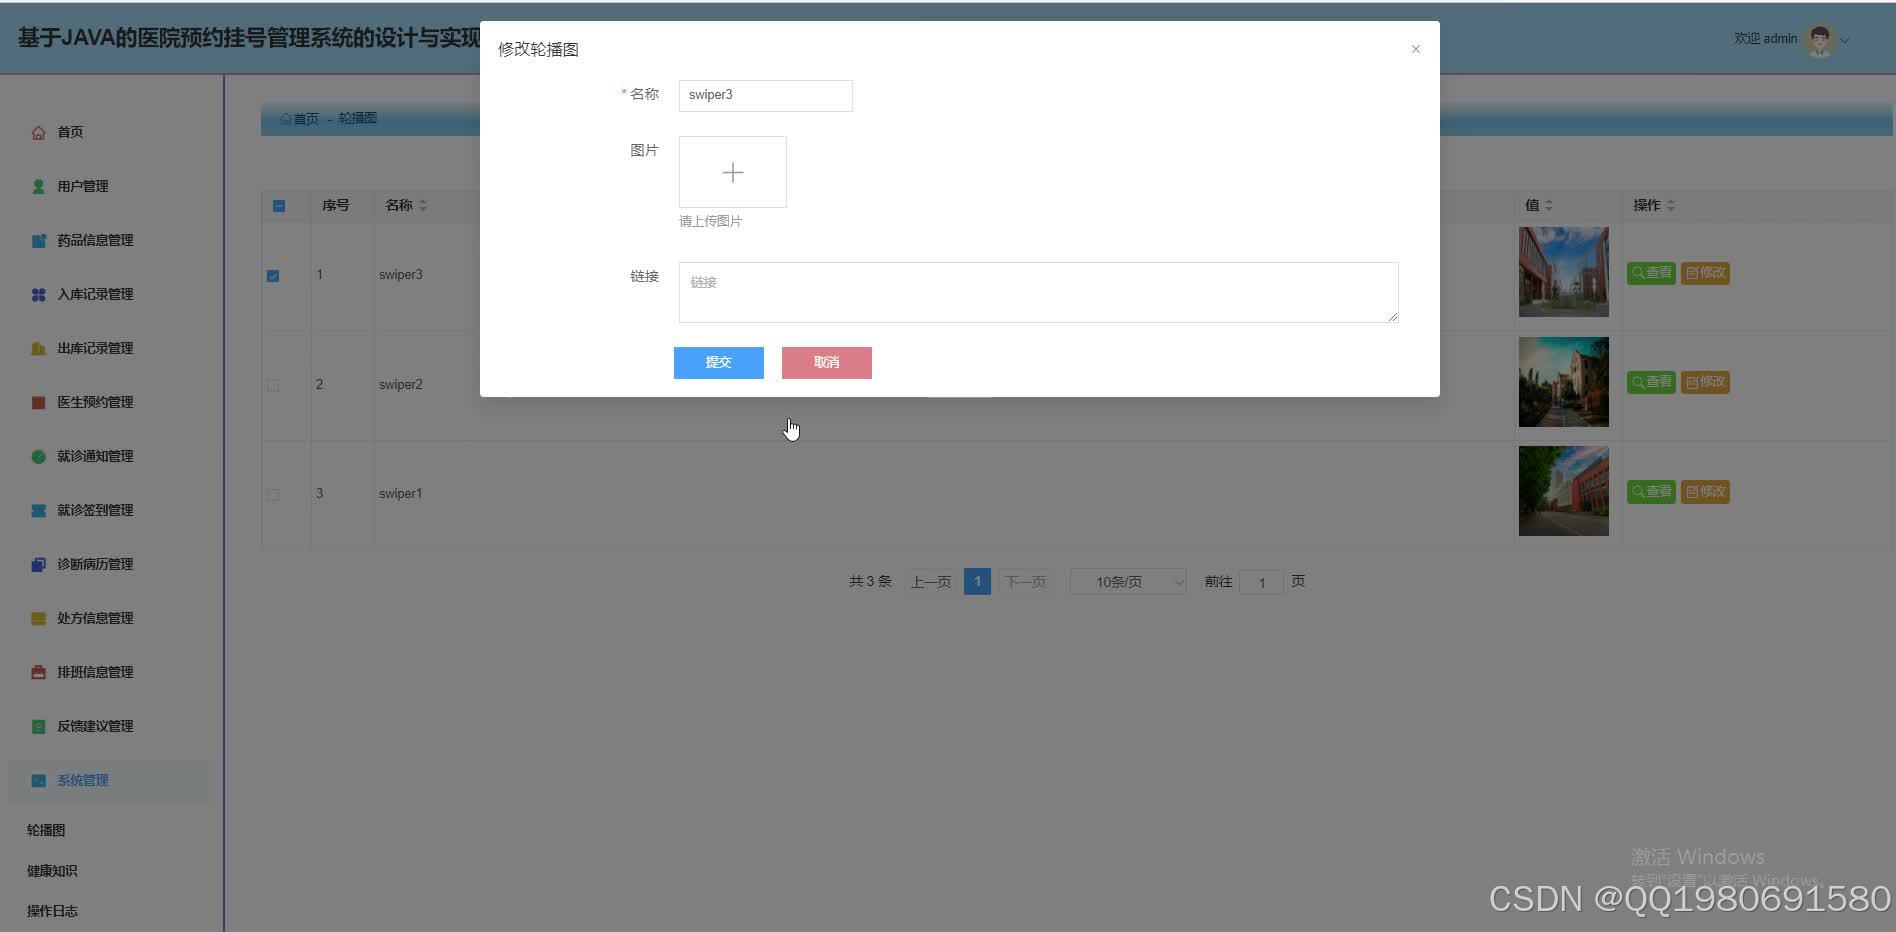
Task: Click the 用户管理 user icon
Action: coord(38,185)
